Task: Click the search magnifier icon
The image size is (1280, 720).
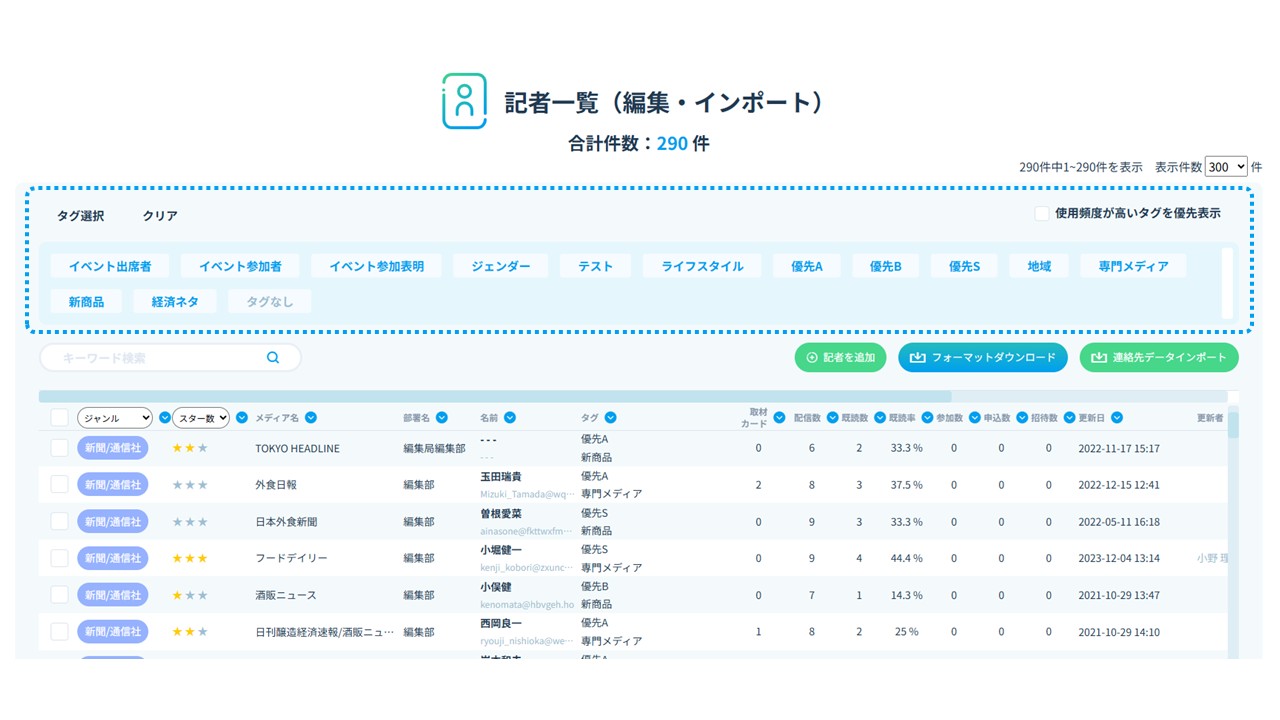Action: coord(273,358)
